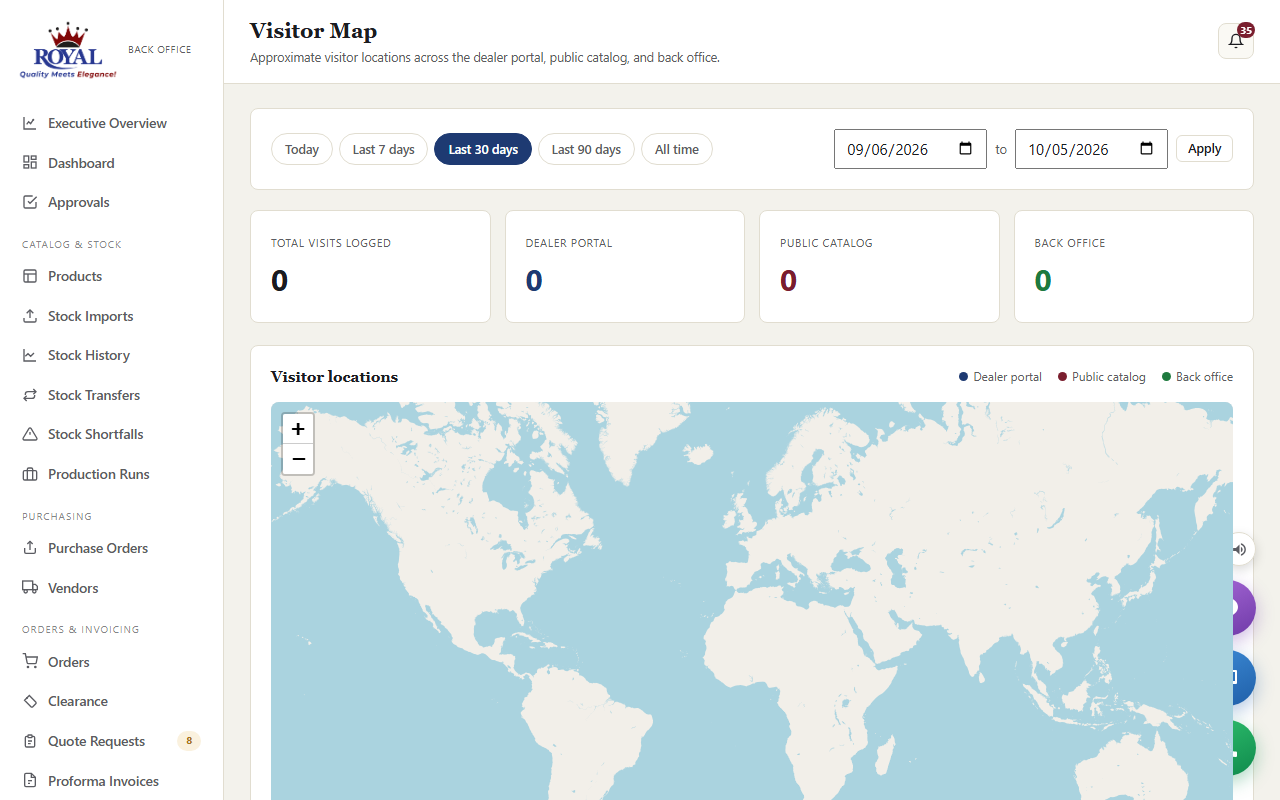The image size is (1280, 800).
Task: Click the Quote Requests clipboard icon
Action: coord(30,741)
